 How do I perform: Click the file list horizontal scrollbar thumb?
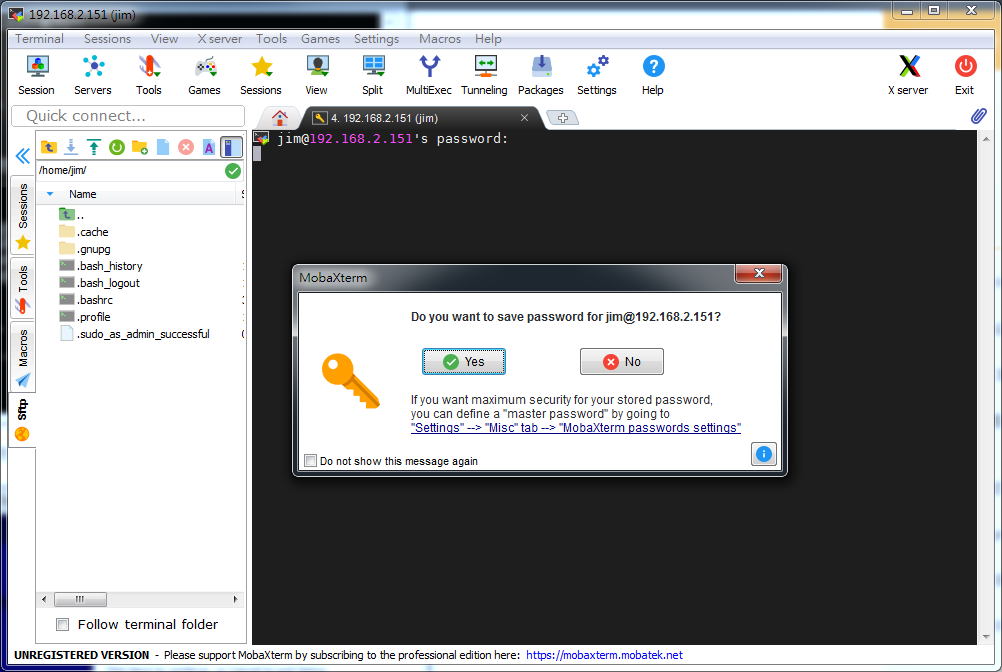(81, 599)
